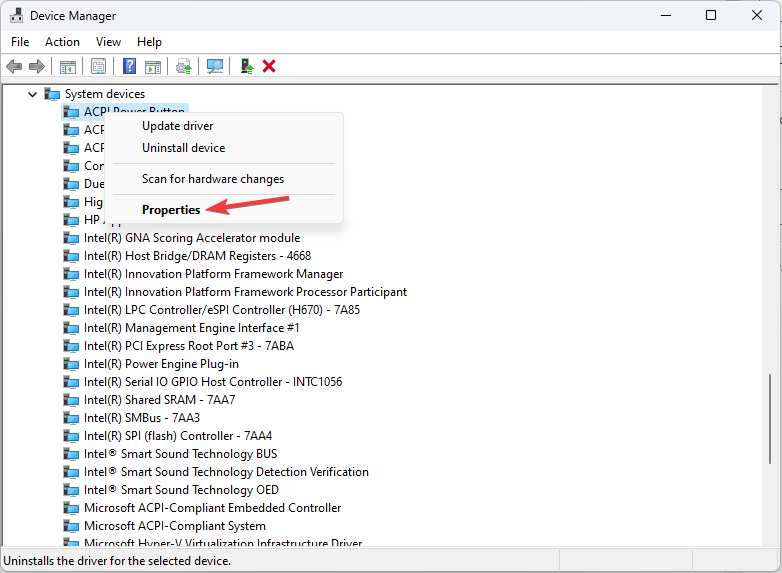Click the gear page Update driver icon

point(184,66)
